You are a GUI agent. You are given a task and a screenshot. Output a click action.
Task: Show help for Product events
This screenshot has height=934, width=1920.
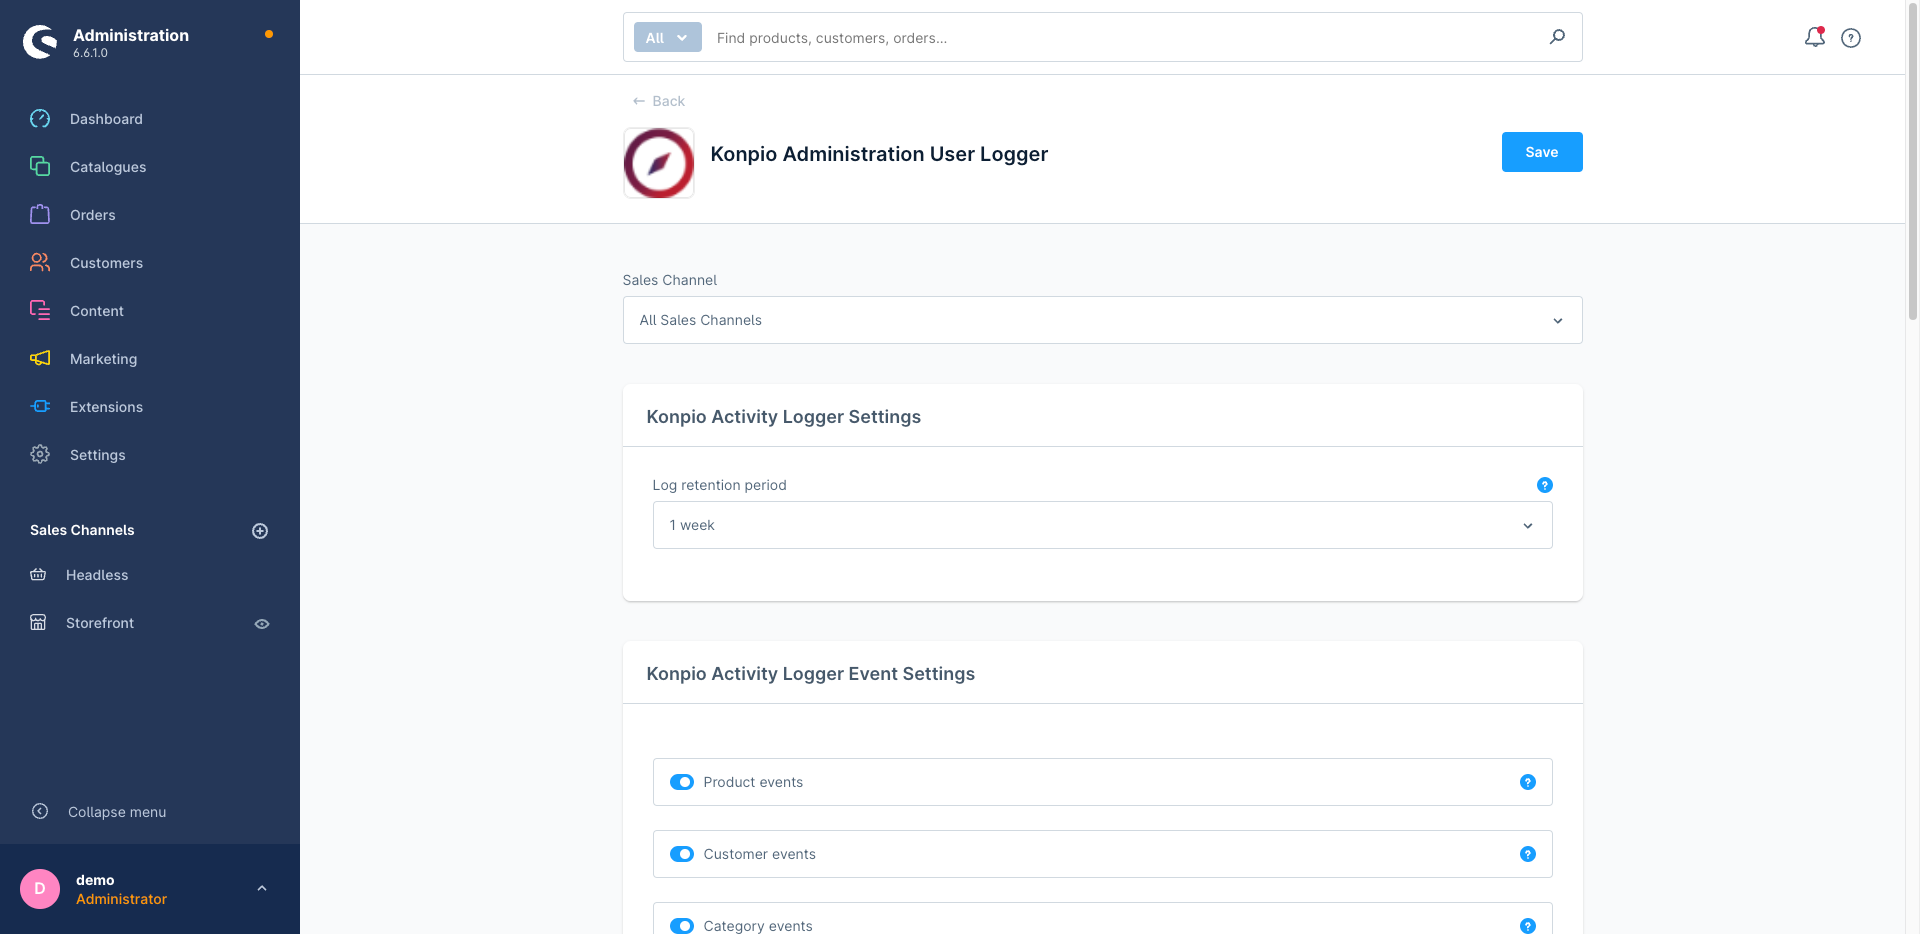point(1528,782)
